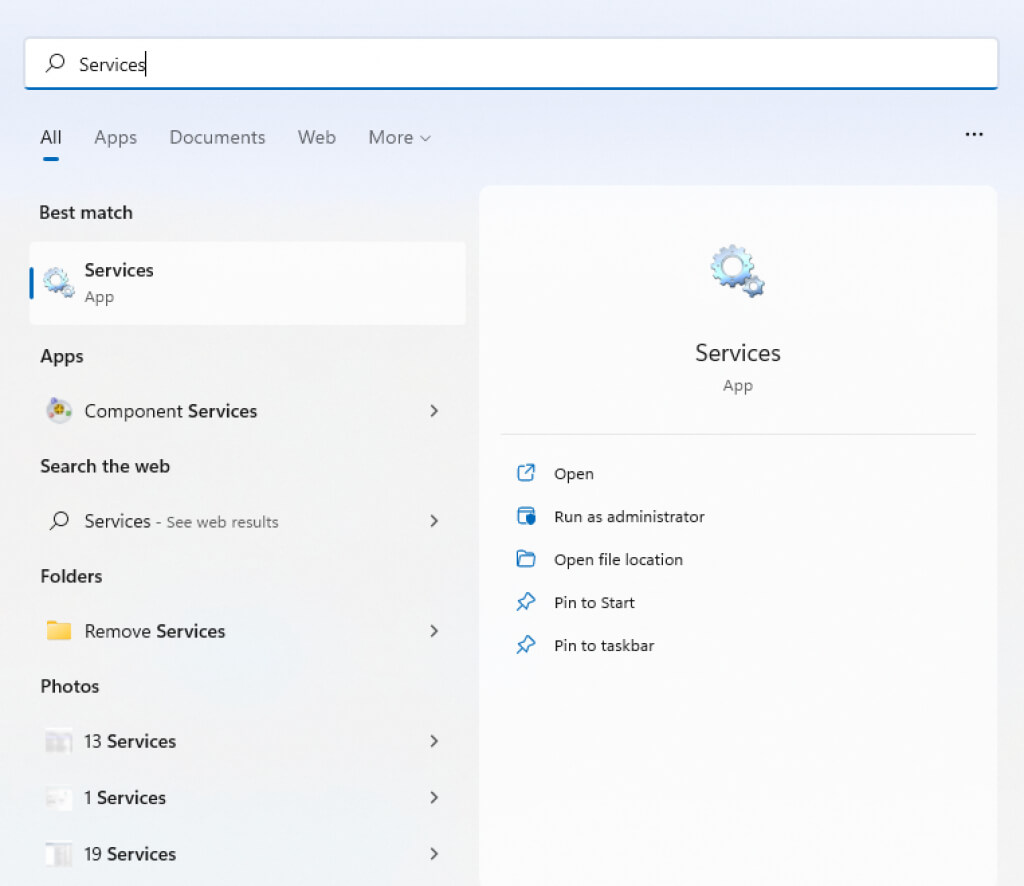The image size is (1024, 886).
Task: Click the Remove Services folder icon
Action: click(59, 631)
